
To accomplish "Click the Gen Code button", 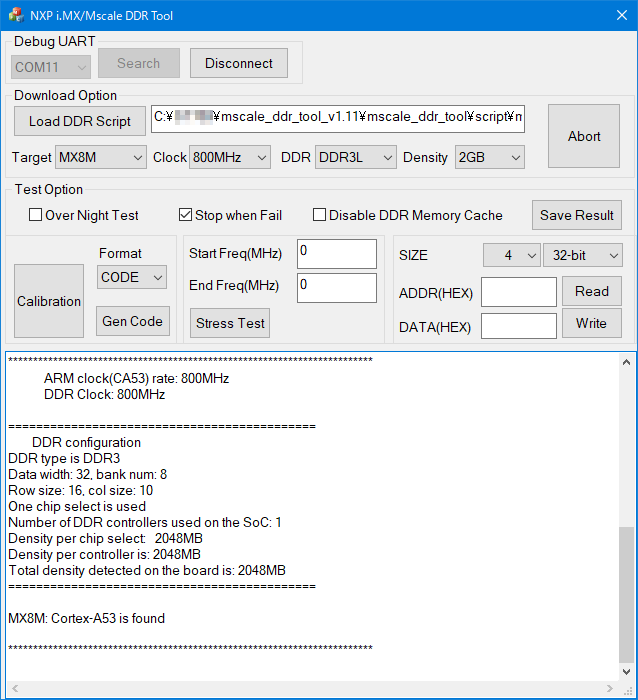I will tap(133, 321).
